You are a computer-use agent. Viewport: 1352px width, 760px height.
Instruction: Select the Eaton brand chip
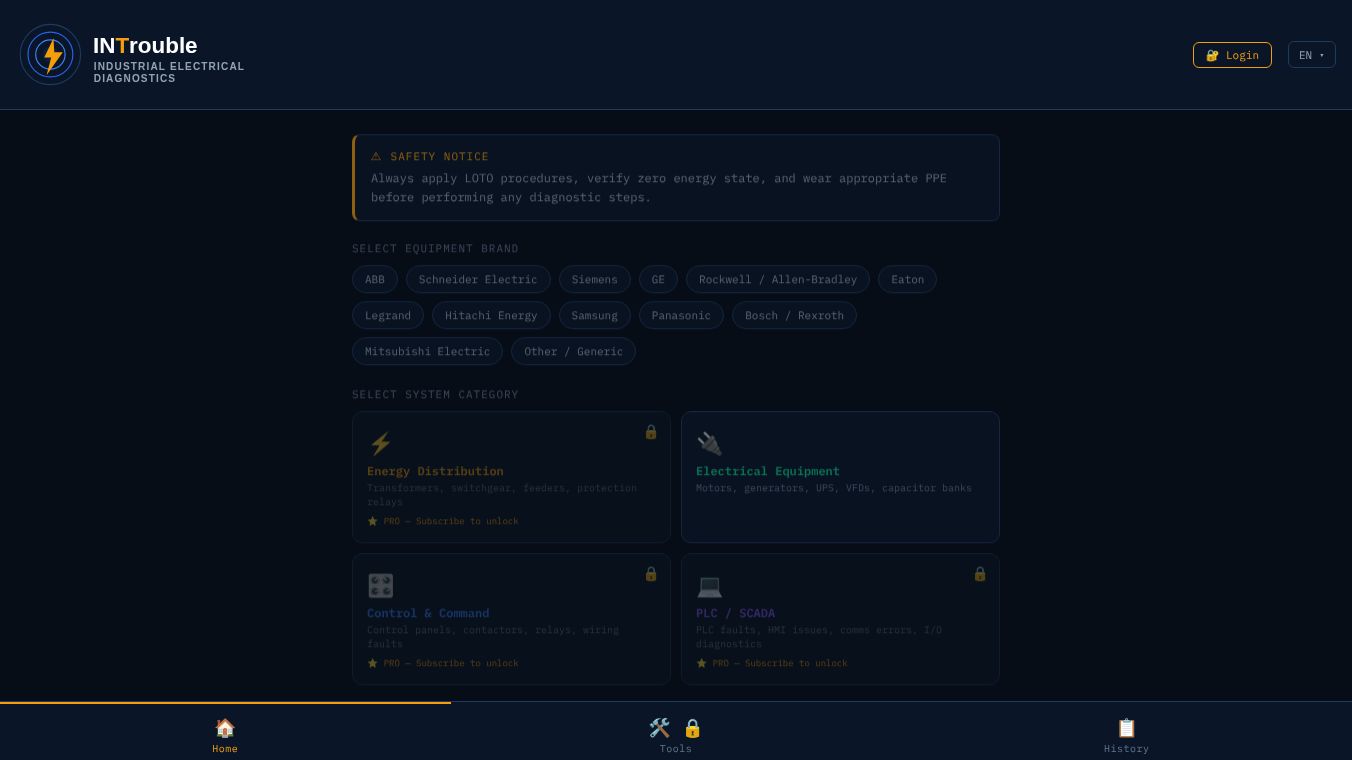pyautogui.click(x=907, y=279)
